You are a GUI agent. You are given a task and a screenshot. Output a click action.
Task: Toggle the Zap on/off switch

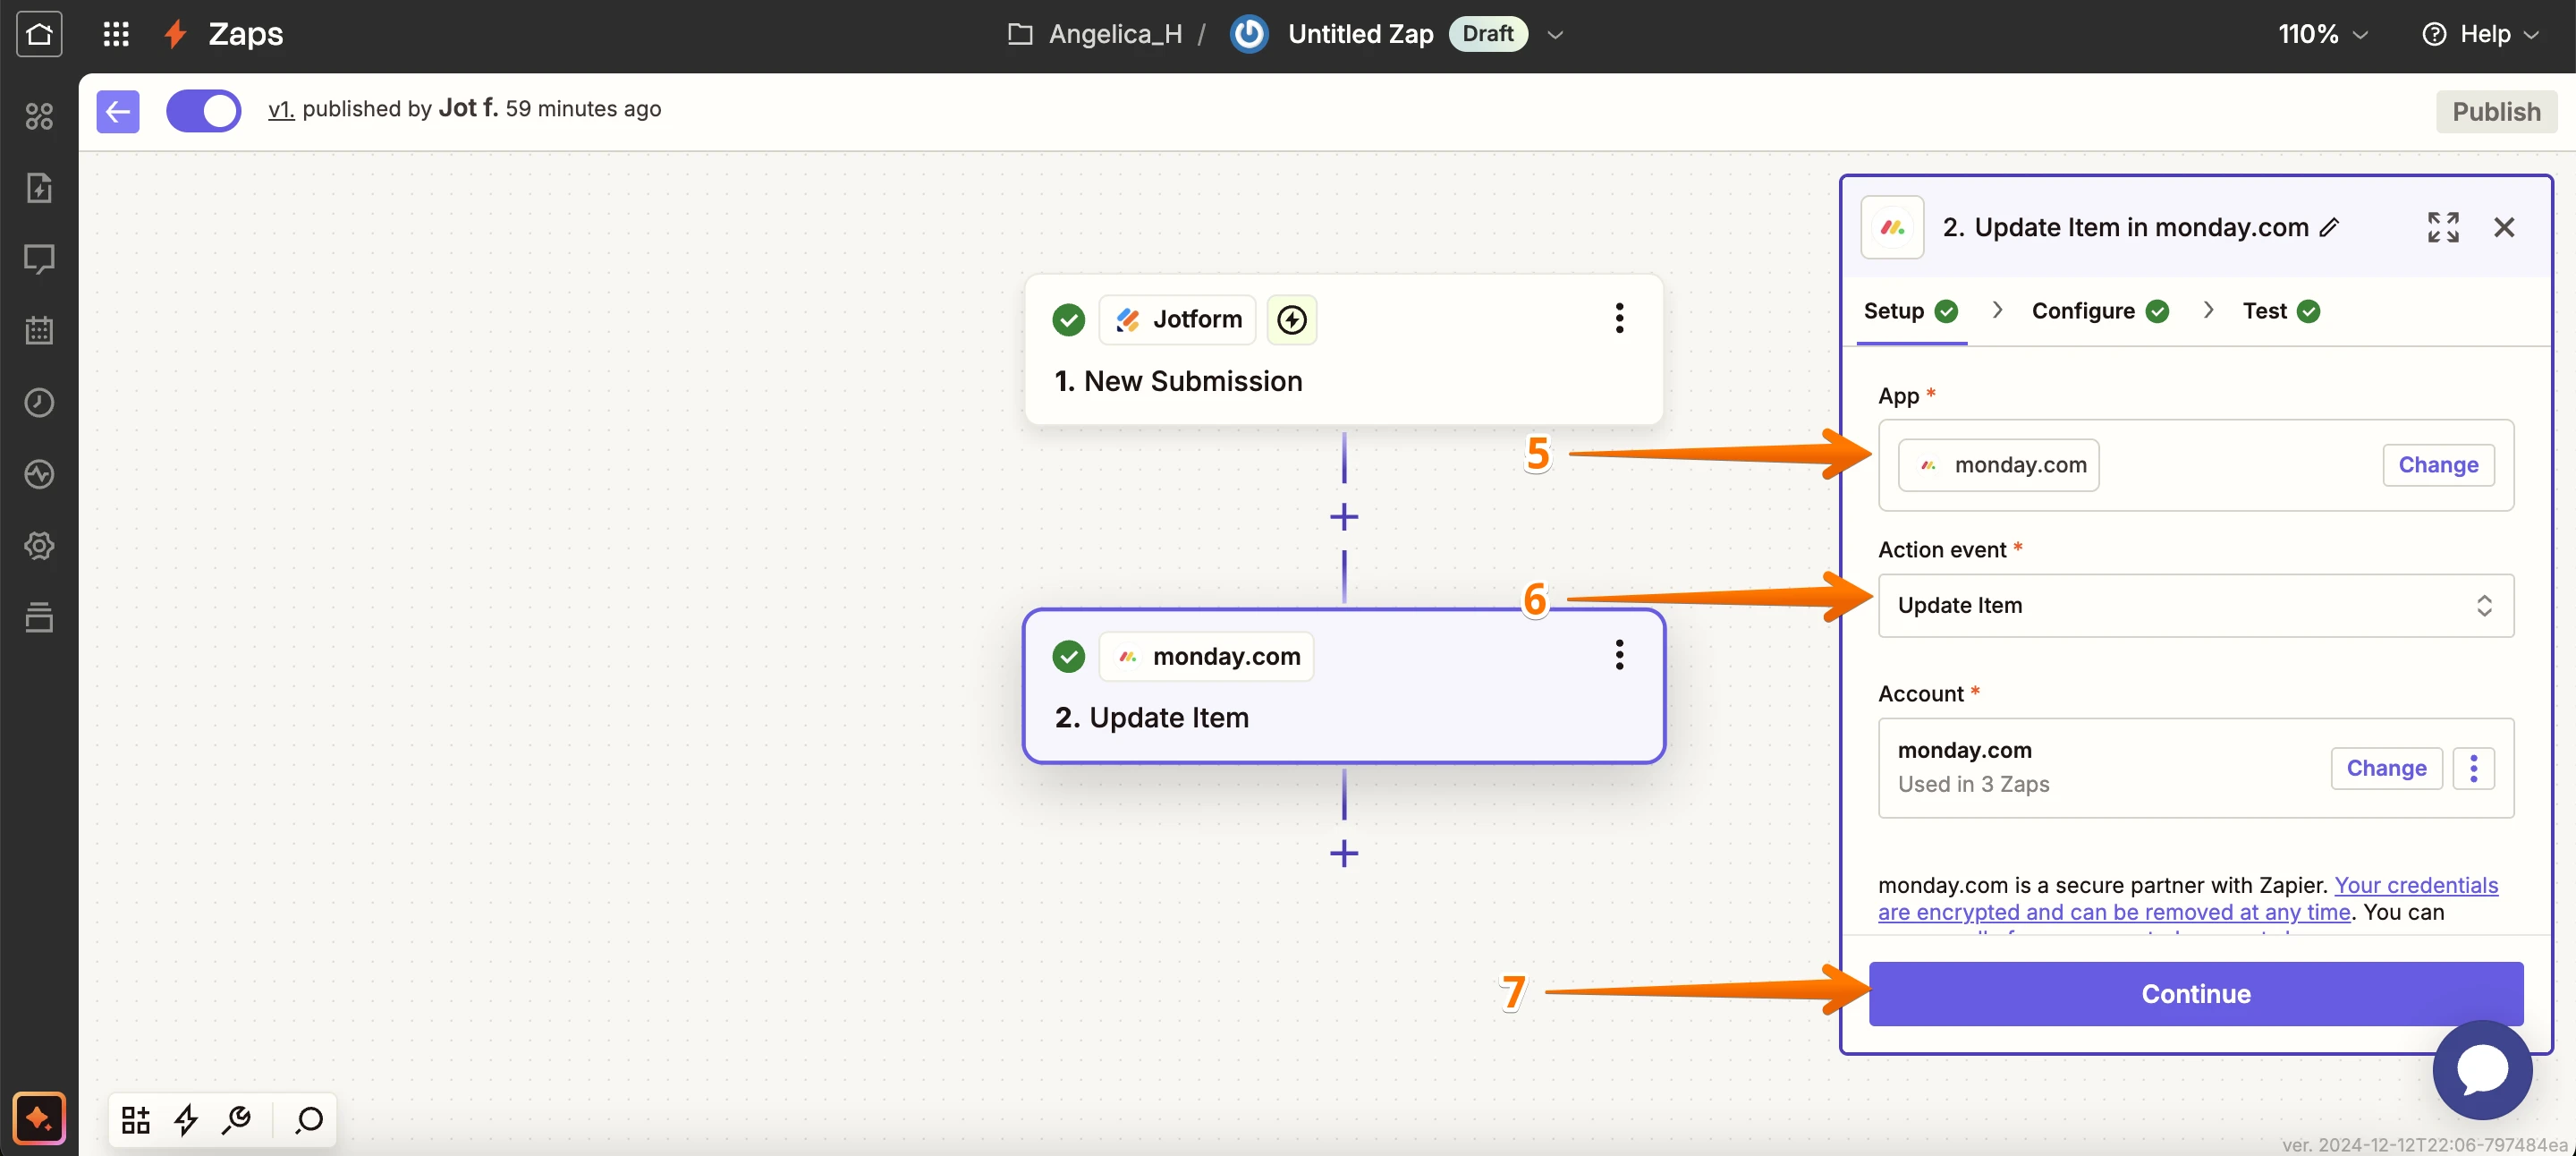pyautogui.click(x=203, y=110)
